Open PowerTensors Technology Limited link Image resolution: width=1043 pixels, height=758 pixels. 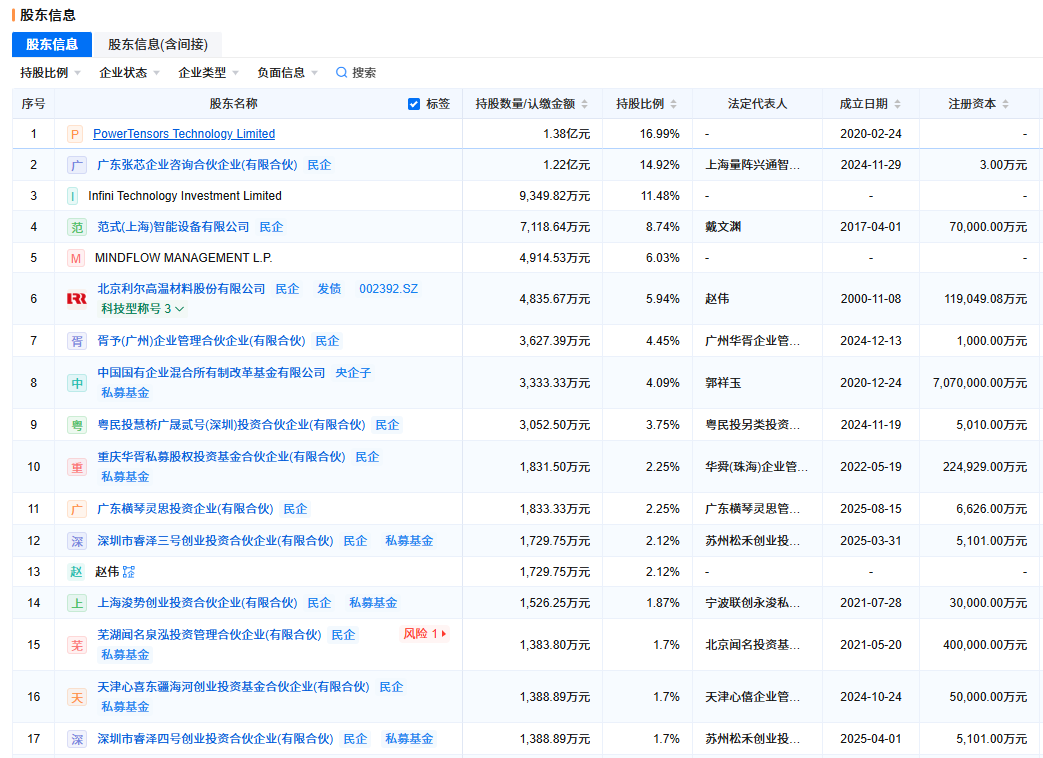pyautogui.click(x=184, y=134)
